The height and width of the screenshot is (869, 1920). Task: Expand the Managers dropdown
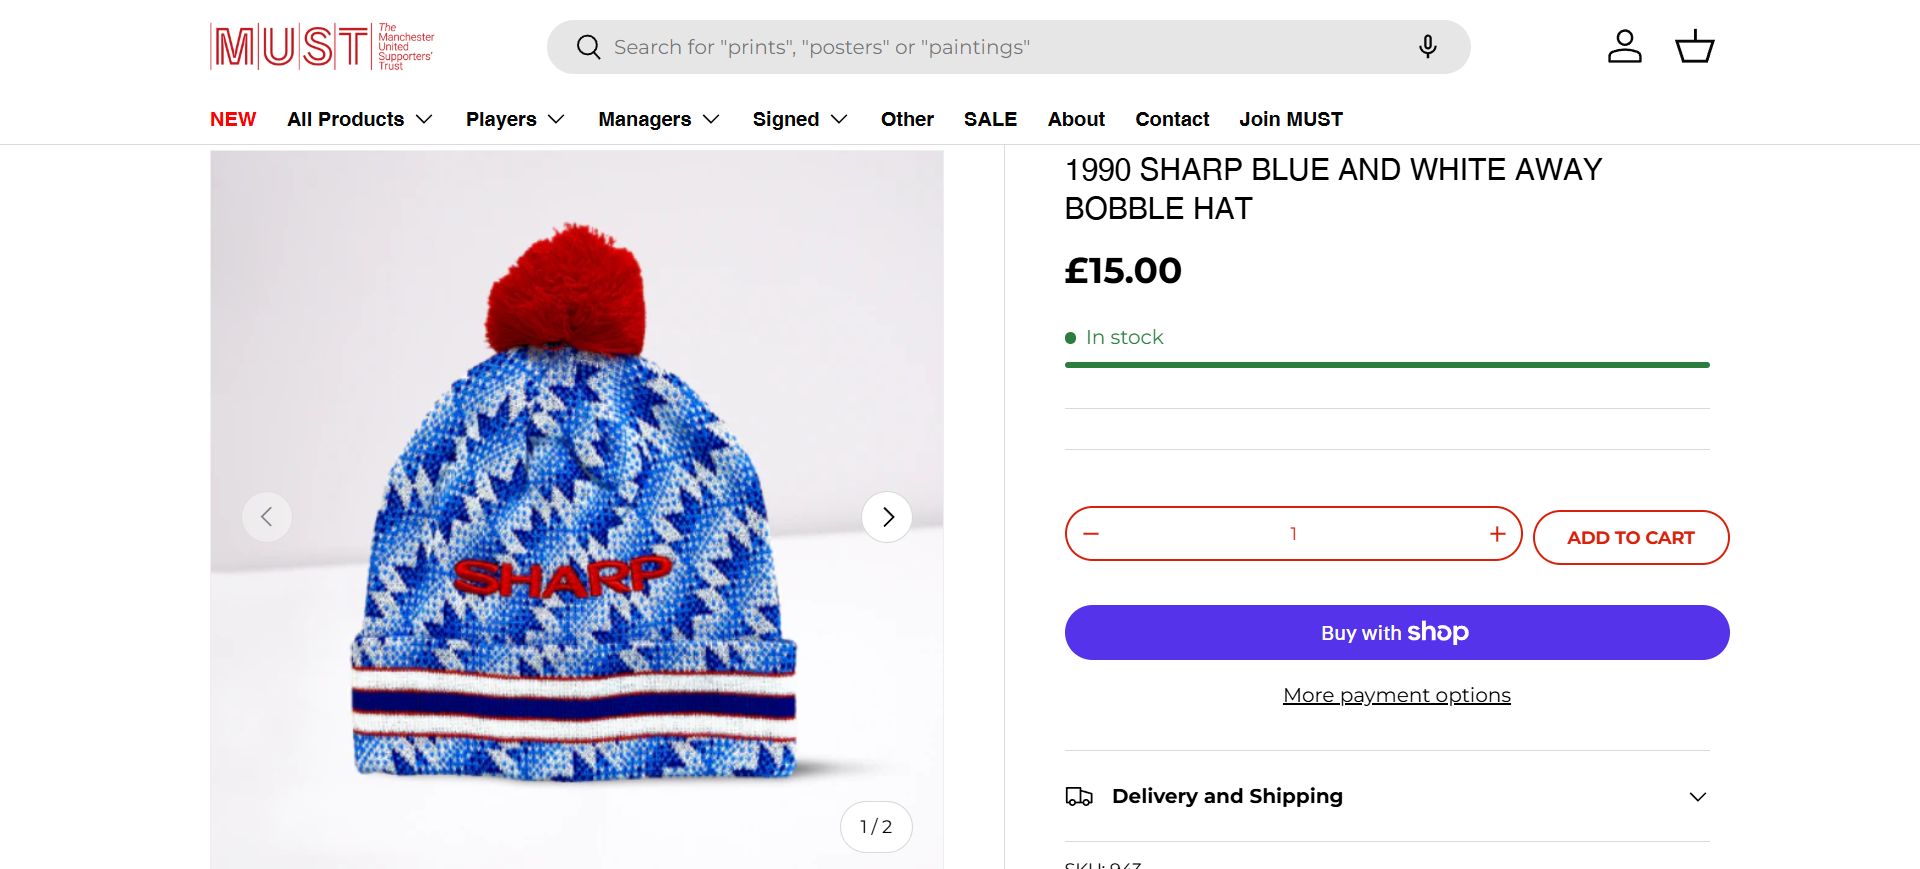click(x=659, y=119)
